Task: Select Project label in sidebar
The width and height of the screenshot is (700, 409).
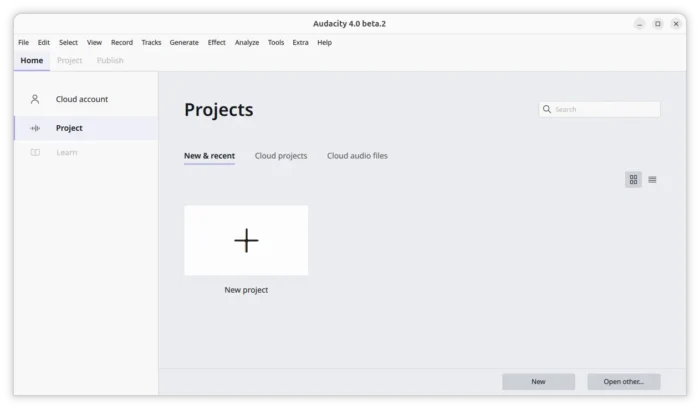Action: coord(69,128)
